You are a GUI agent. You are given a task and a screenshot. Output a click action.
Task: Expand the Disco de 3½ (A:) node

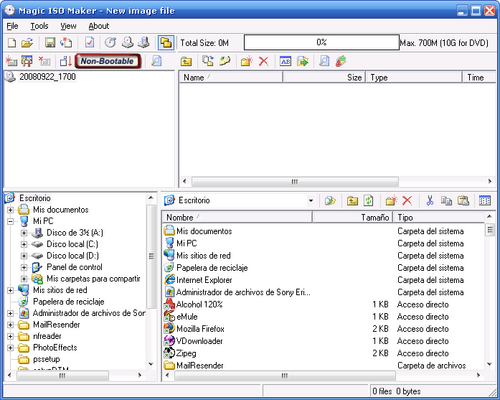pyautogui.click(x=24, y=233)
